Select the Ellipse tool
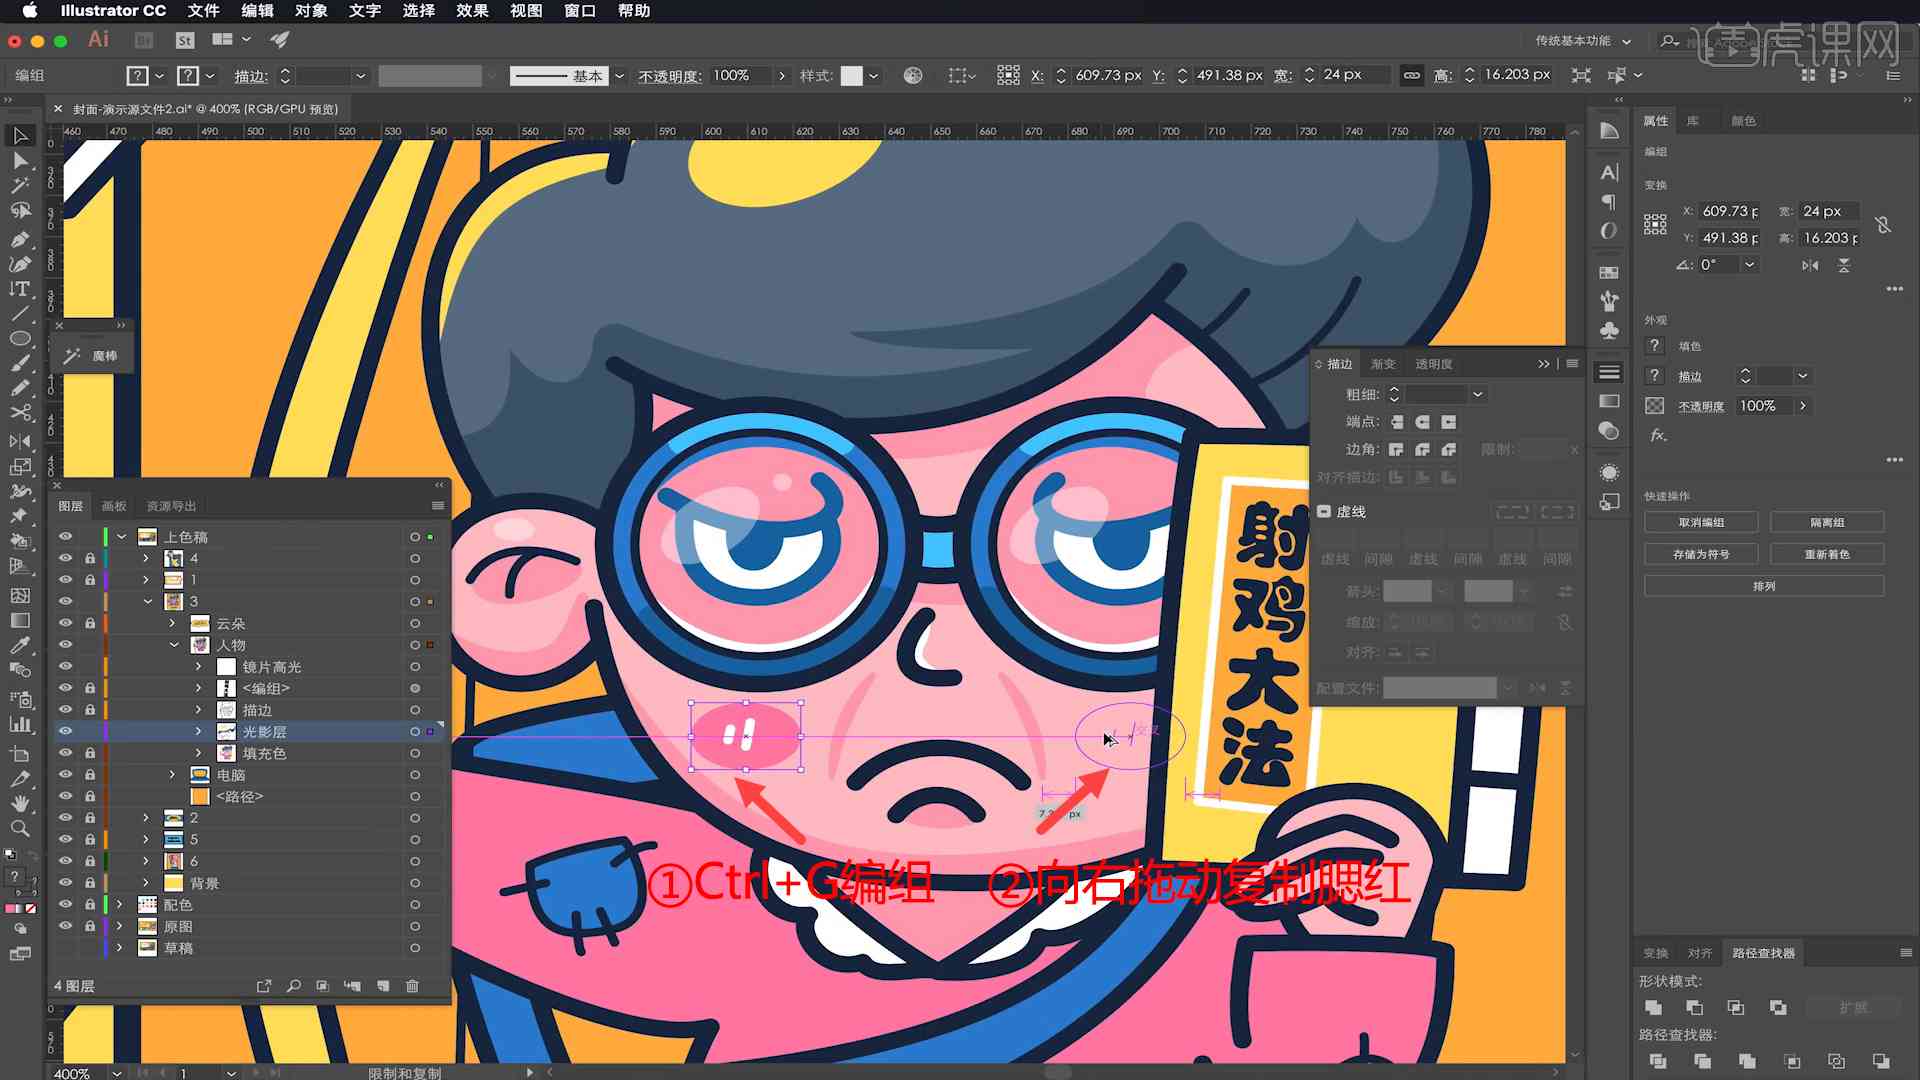The height and width of the screenshot is (1080, 1920). [20, 339]
